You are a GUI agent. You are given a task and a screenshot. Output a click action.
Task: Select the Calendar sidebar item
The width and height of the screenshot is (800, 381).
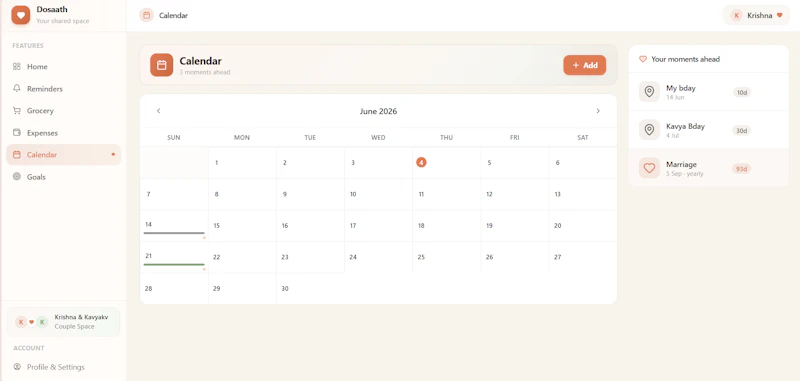pyautogui.click(x=64, y=155)
